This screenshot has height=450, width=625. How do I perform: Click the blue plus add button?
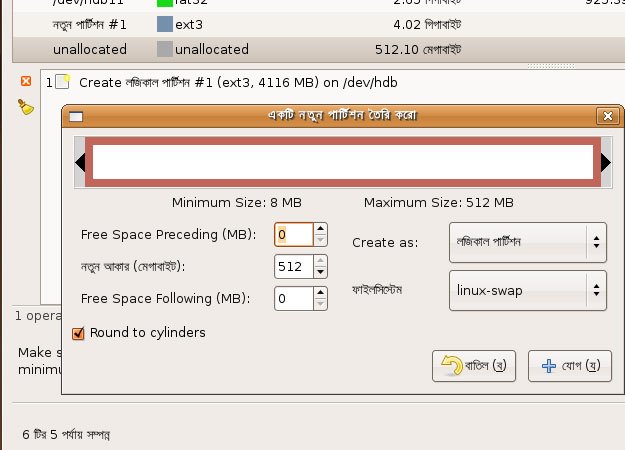(x=570, y=366)
